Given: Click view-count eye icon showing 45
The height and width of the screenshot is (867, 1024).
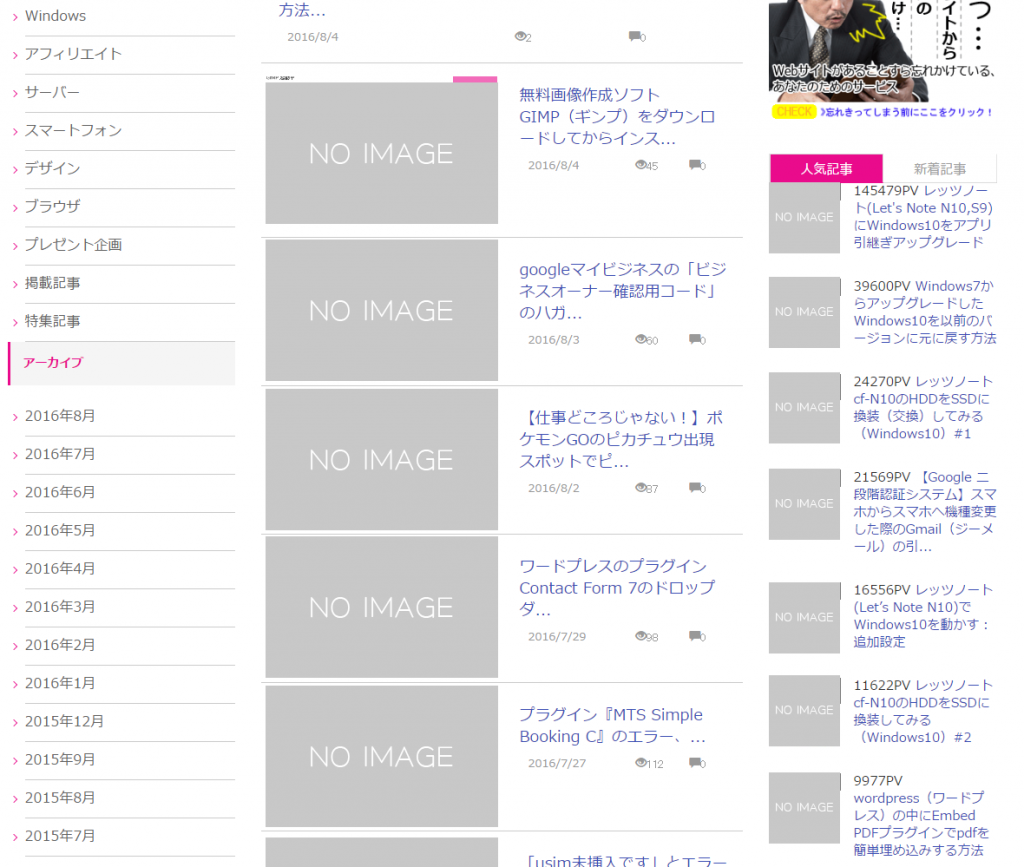Looking at the screenshot, I should click(x=641, y=165).
